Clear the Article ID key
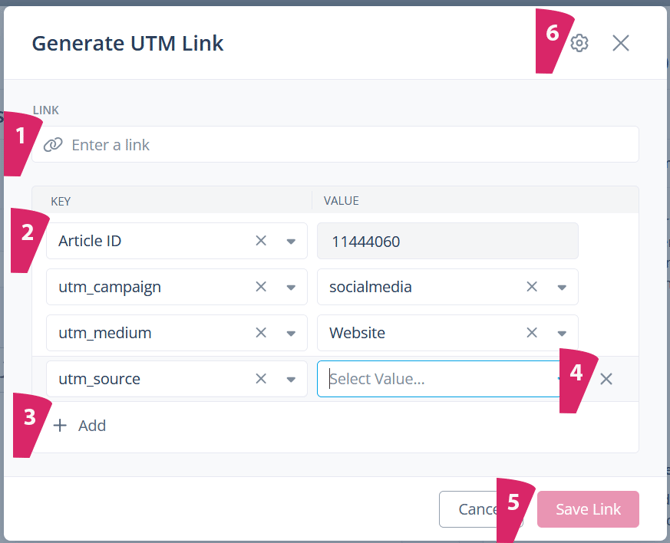Viewport: 670px width, 543px height. pyautogui.click(x=261, y=241)
